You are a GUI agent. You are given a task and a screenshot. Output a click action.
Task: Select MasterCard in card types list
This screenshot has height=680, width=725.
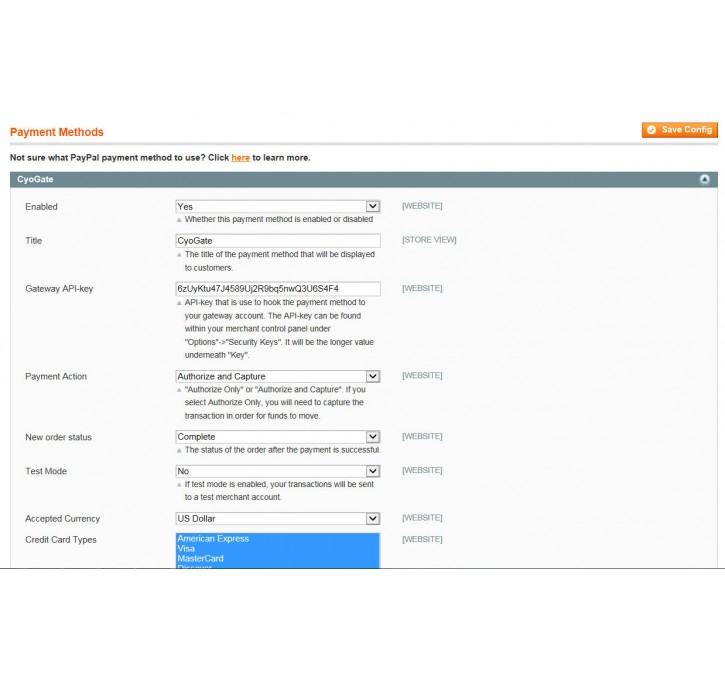point(200,558)
